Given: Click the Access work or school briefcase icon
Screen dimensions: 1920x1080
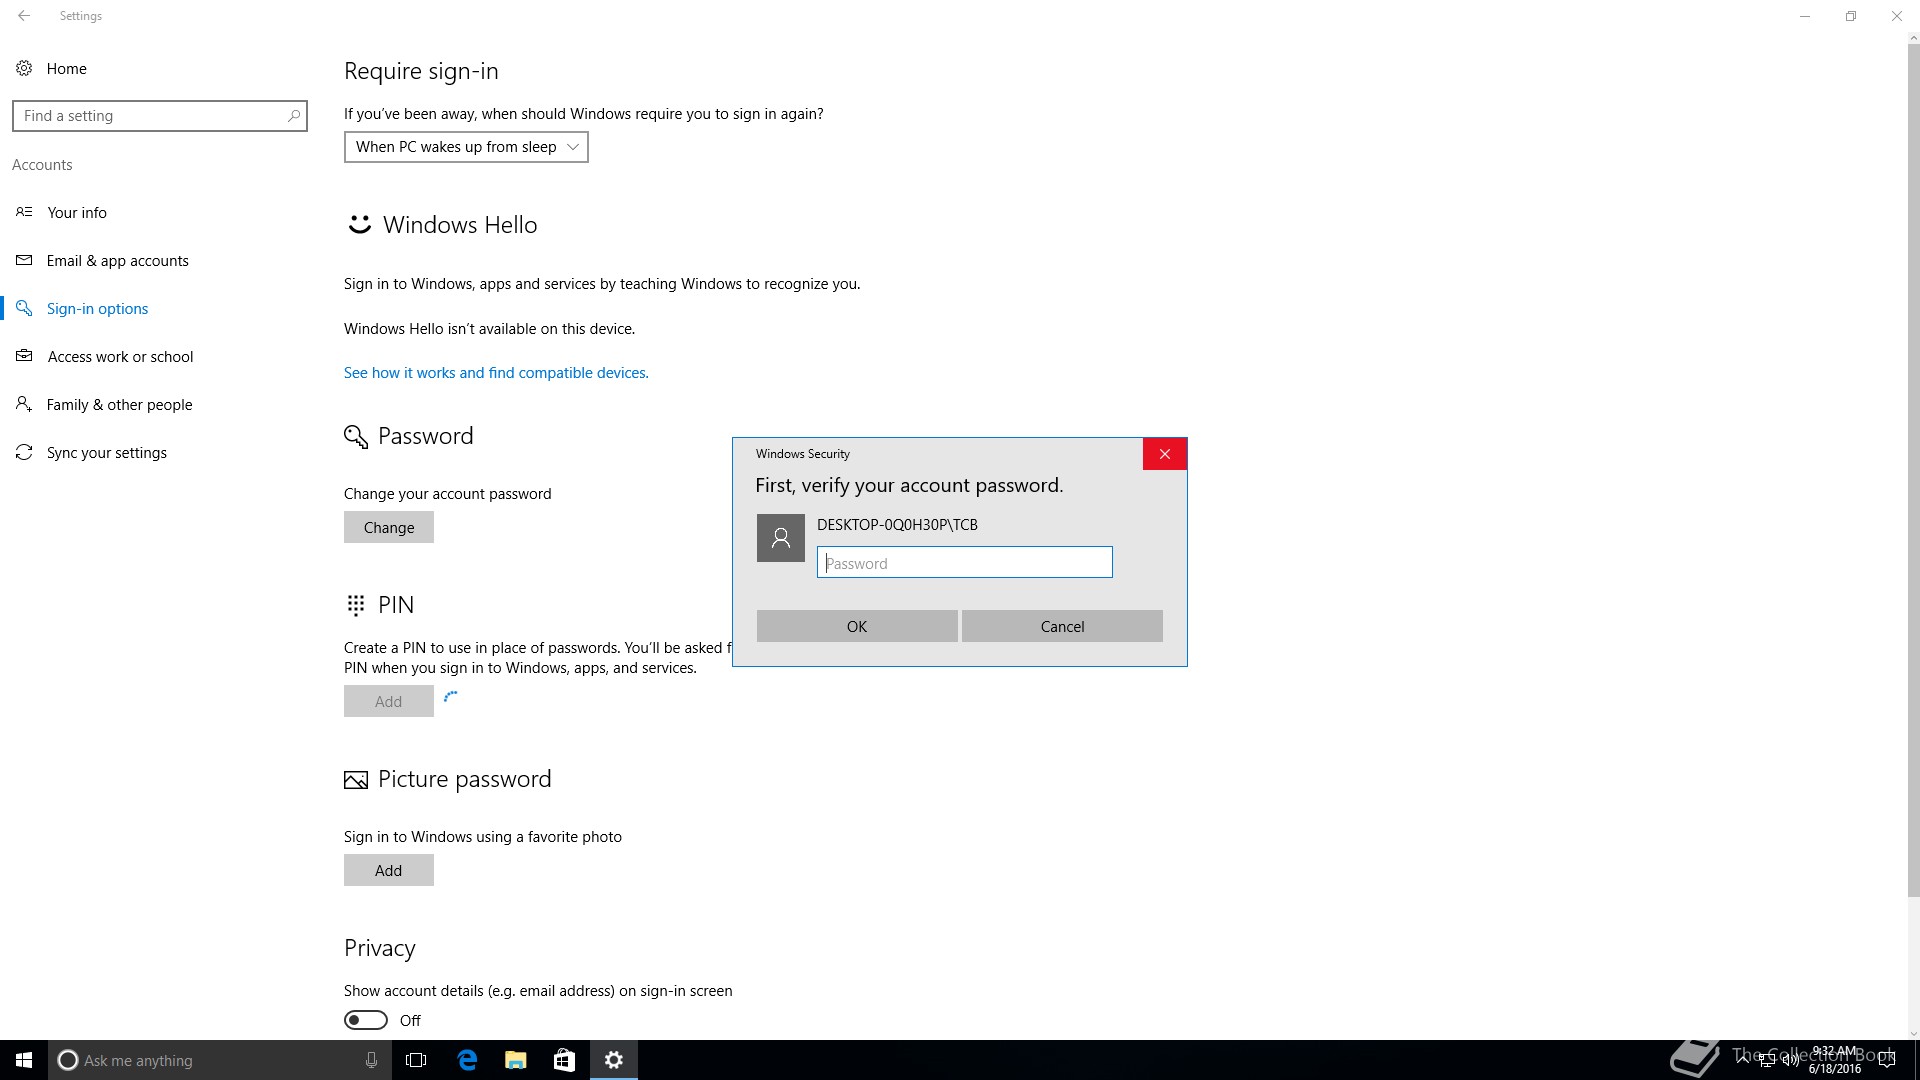Looking at the screenshot, I should pos(24,356).
